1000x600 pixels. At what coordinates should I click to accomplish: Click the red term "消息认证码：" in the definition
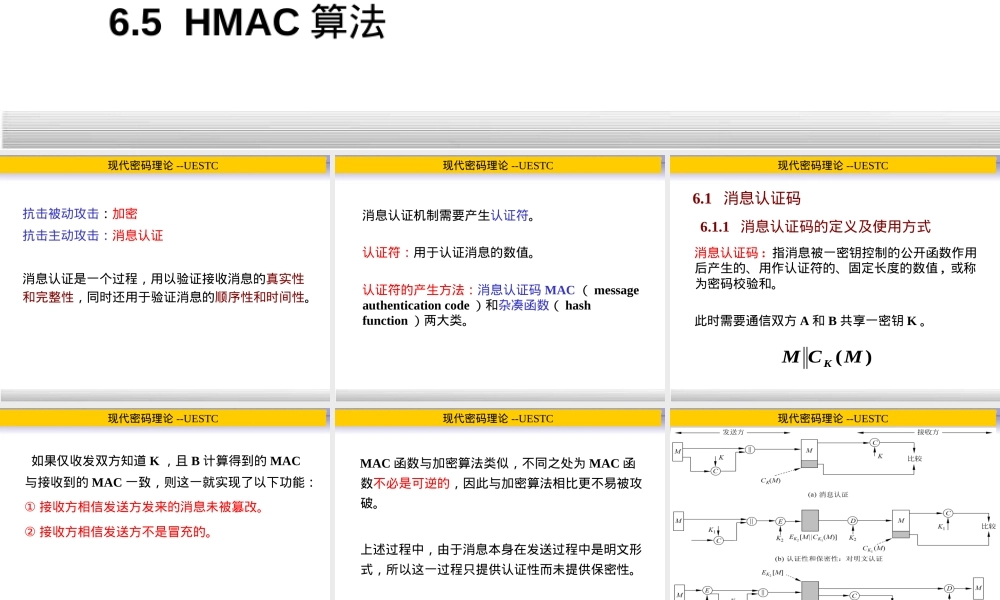pos(730,252)
